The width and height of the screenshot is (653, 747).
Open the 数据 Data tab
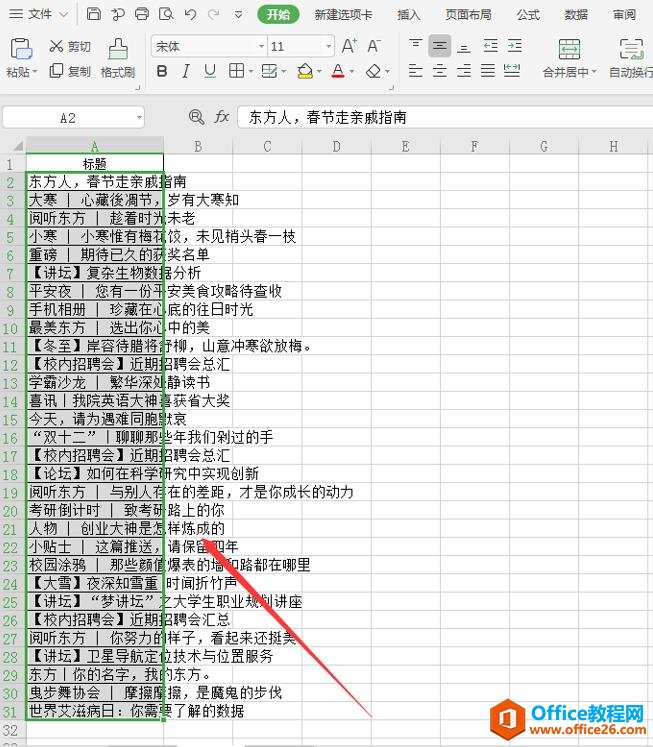tap(576, 14)
